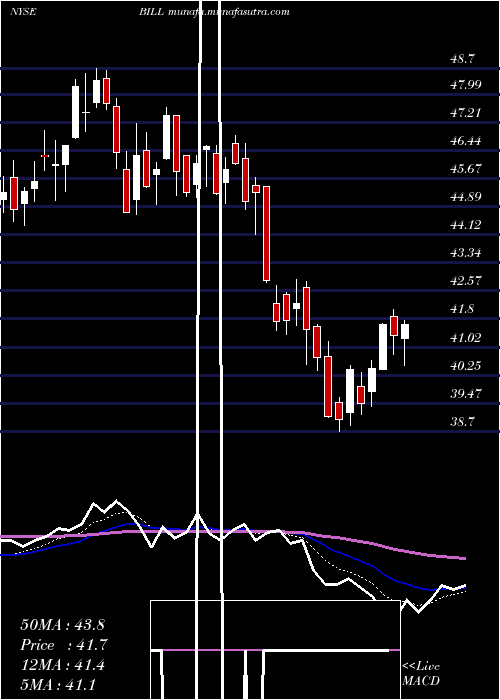The width and height of the screenshot is (500, 700).
Task: Click the 5MA : 41.1 readout
Action: 58,684
